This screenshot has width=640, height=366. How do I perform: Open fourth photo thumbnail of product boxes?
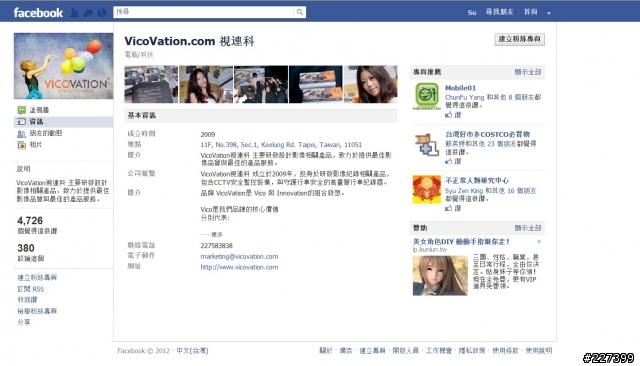[316, 84]
